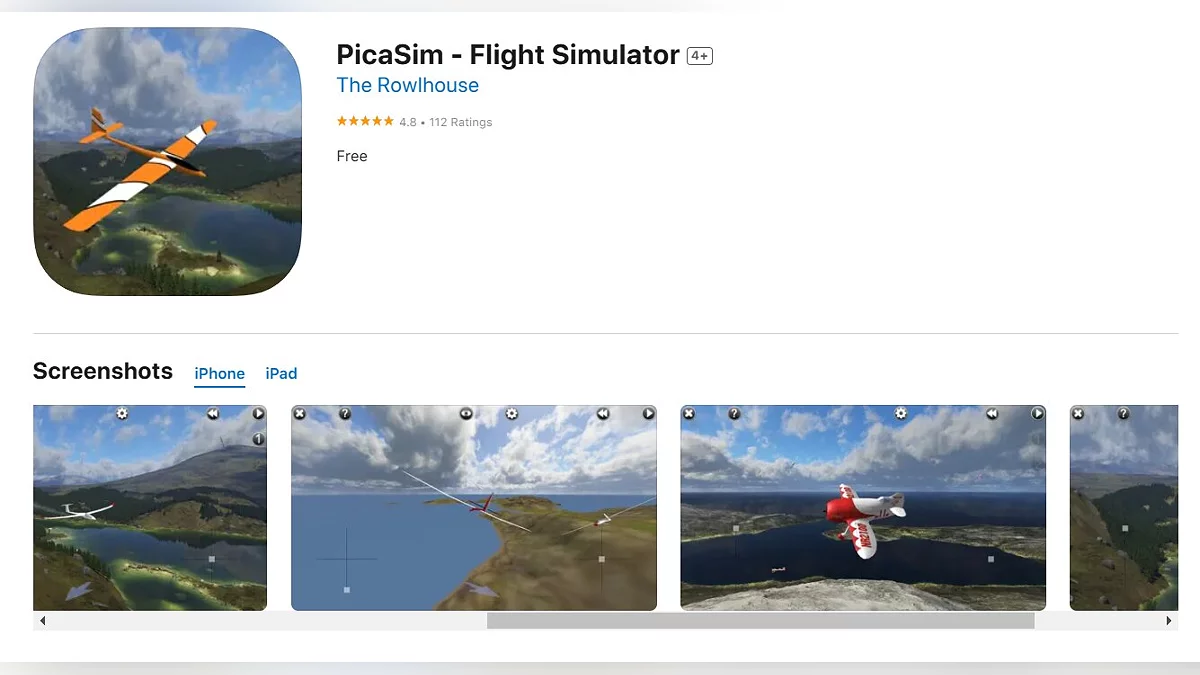This screenshot has height=675, width=1200.
Task: Open the red biplane screenshot thumbnail
Action: (863, 507)
